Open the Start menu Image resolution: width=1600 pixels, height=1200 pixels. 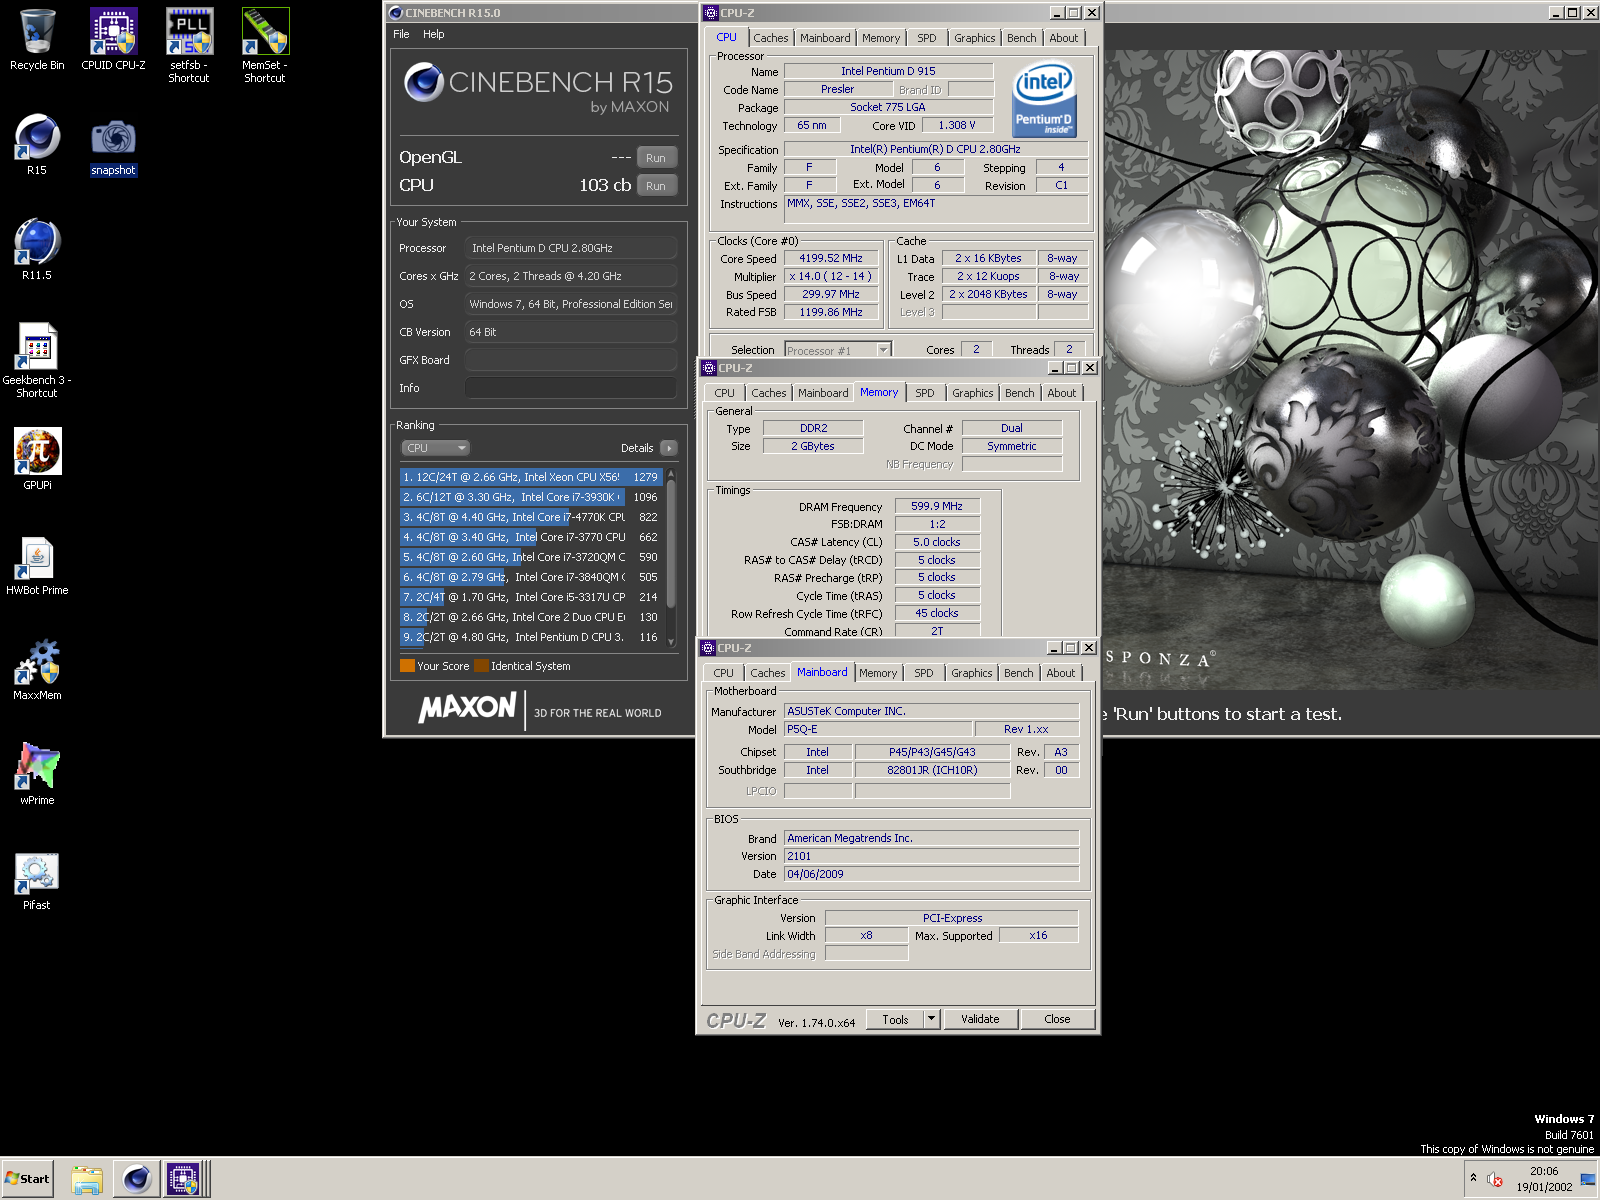28,1179
